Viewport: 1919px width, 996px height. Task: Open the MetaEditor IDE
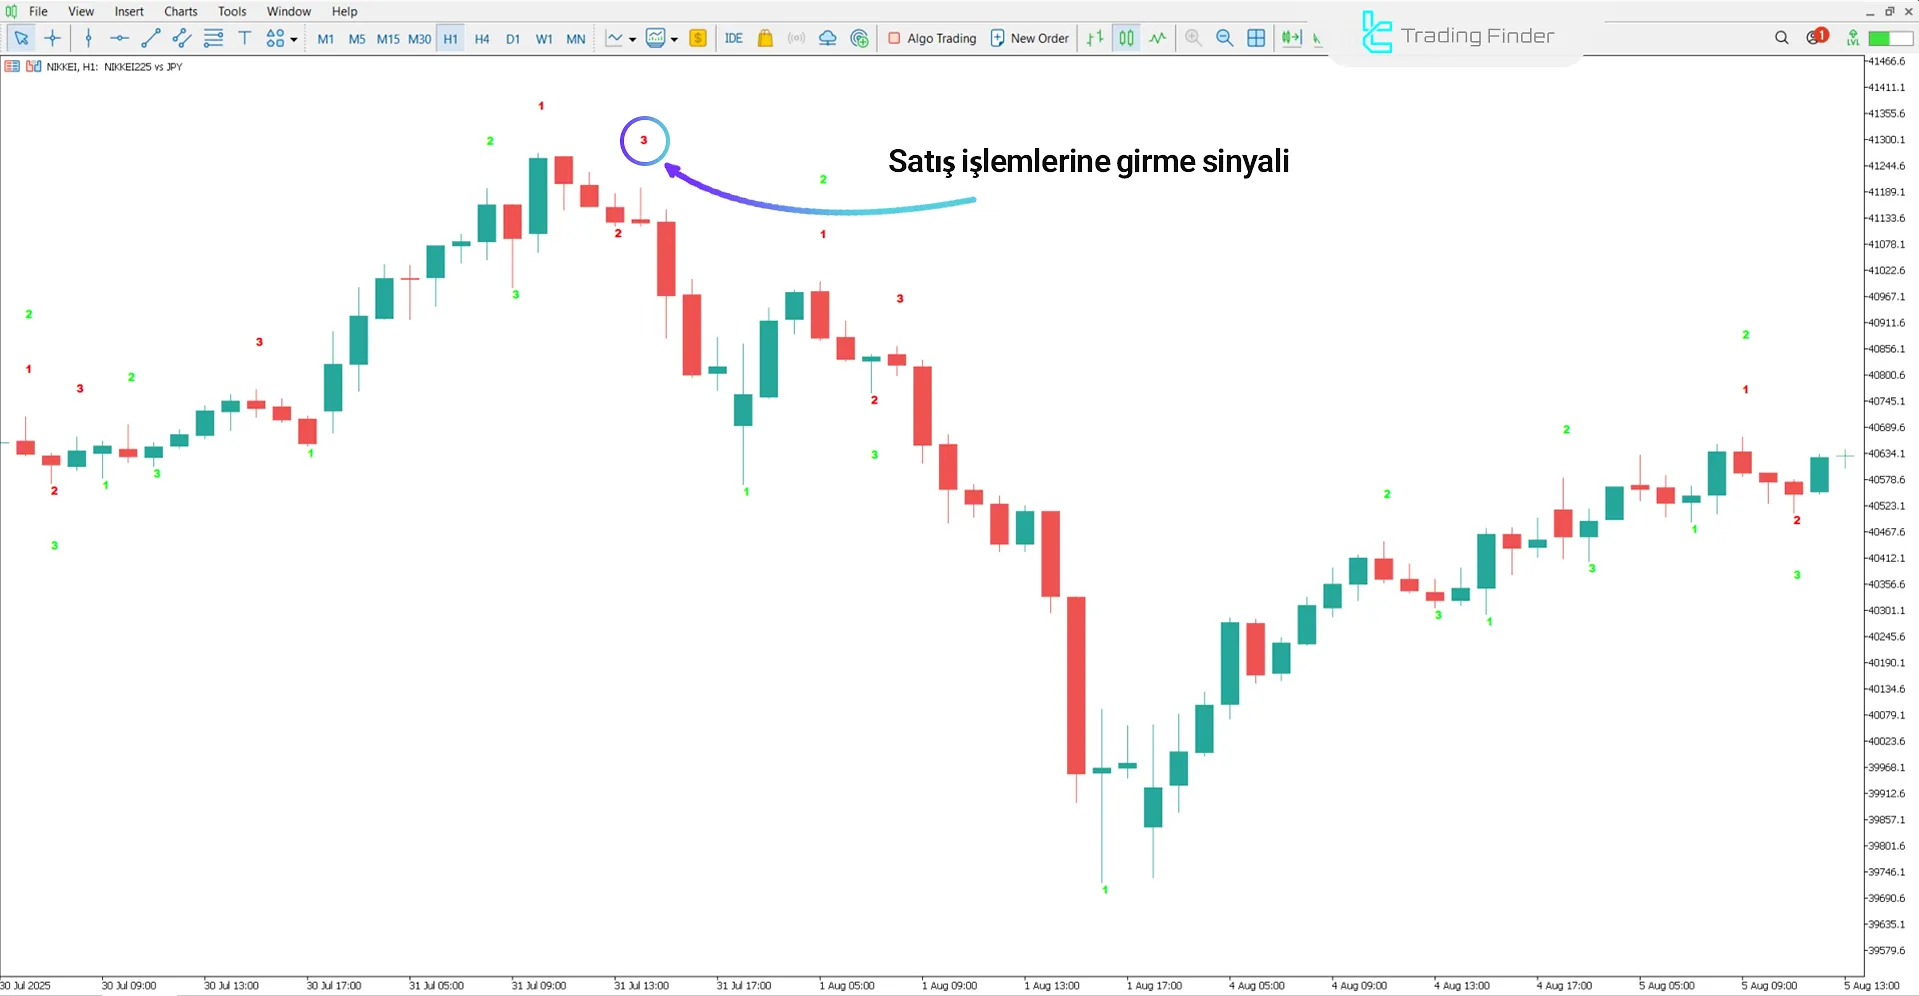[733, 38]
